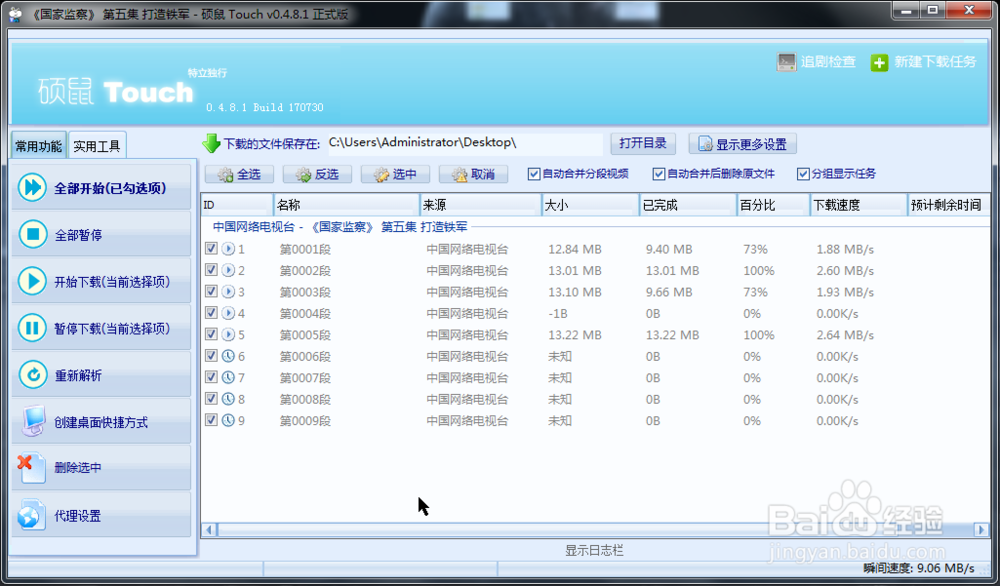Click the green download arrow icon
This screenshot has width=1000, height=586.
point(211,143)
